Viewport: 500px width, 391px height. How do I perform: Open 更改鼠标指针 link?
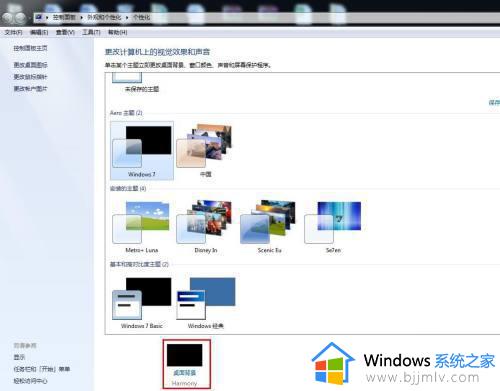tap(30, 77)
